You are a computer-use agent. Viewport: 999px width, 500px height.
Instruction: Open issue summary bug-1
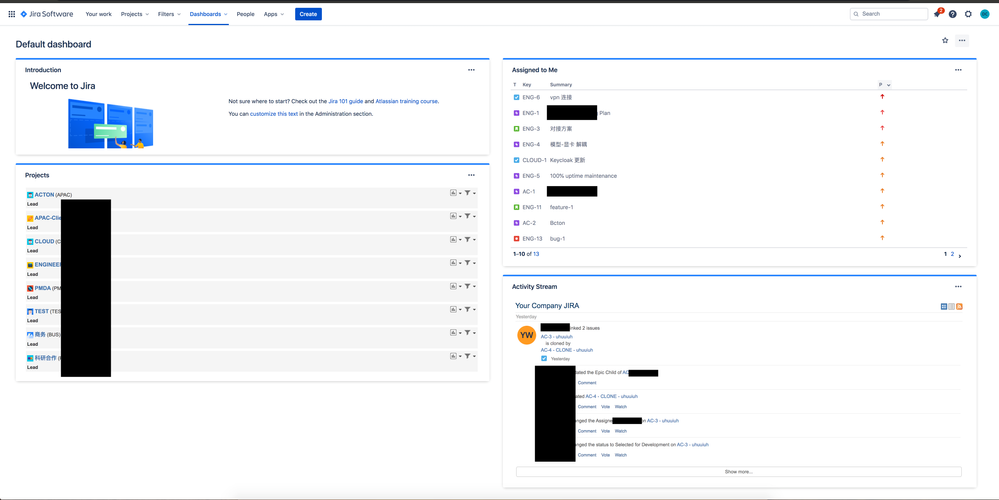tap(557, 239)
